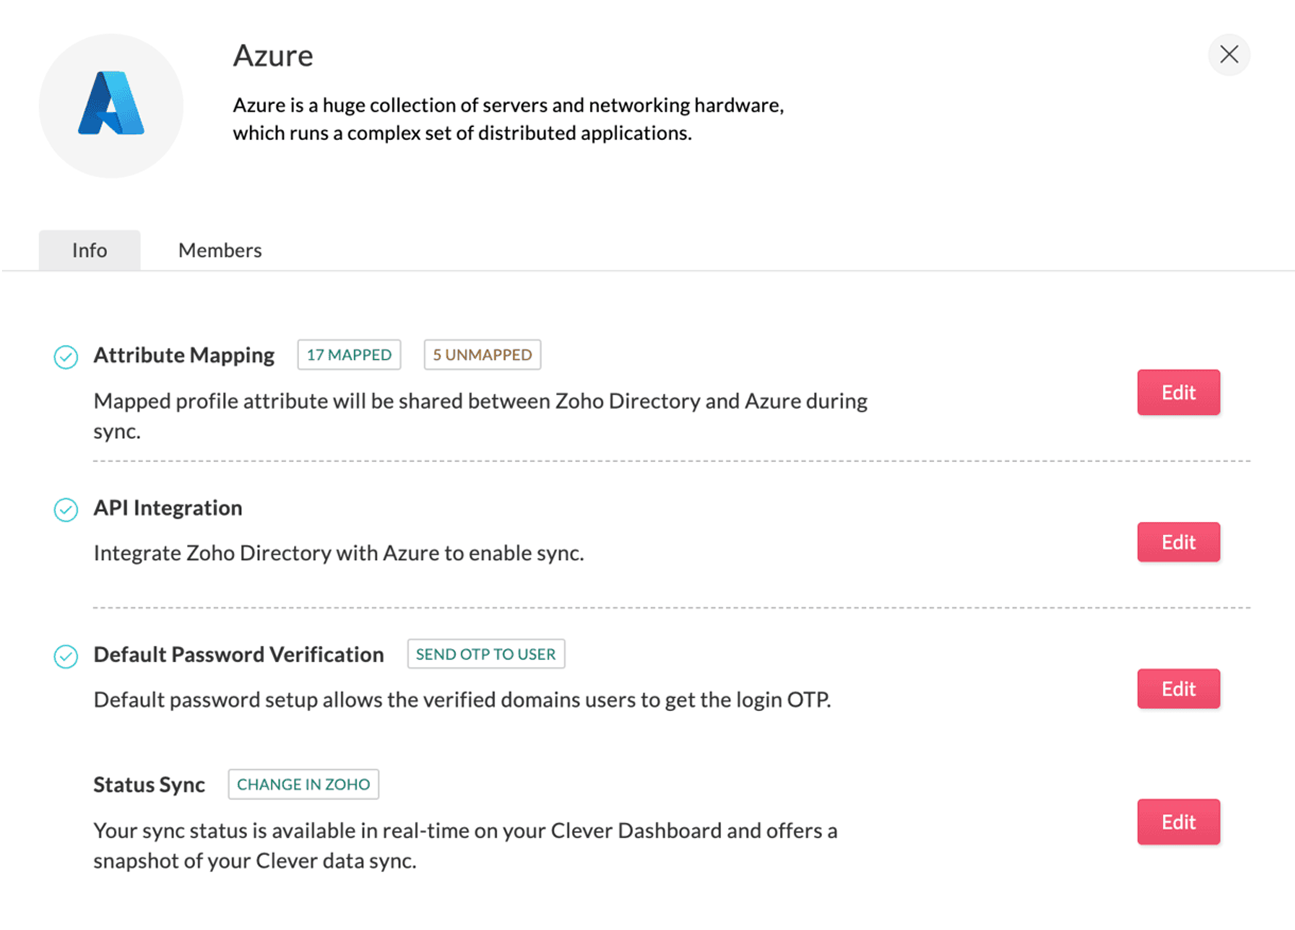Click the Status Sync heading
The width and height of the screenshot is (1295, 930).
(149, 785)
